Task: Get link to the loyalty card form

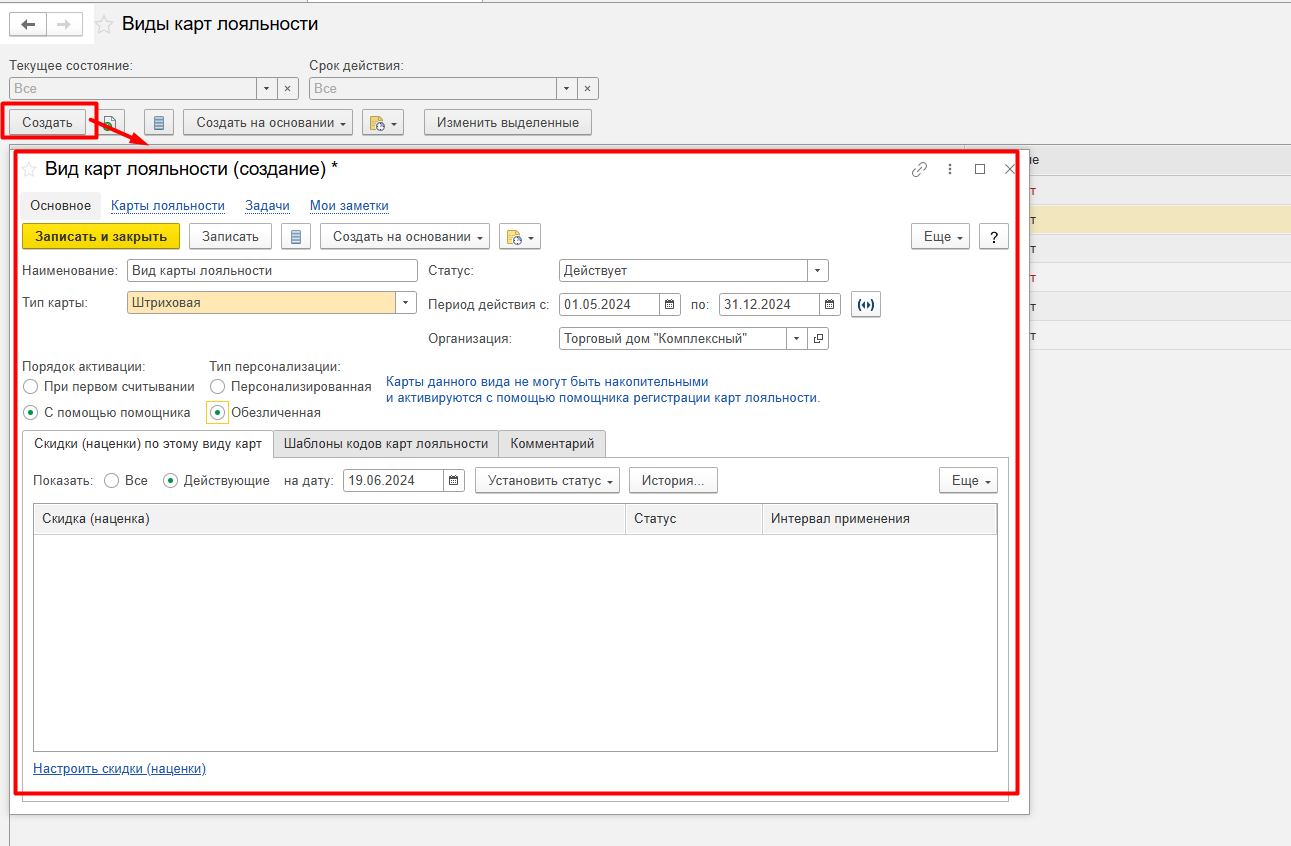Action: click(919, 170)
